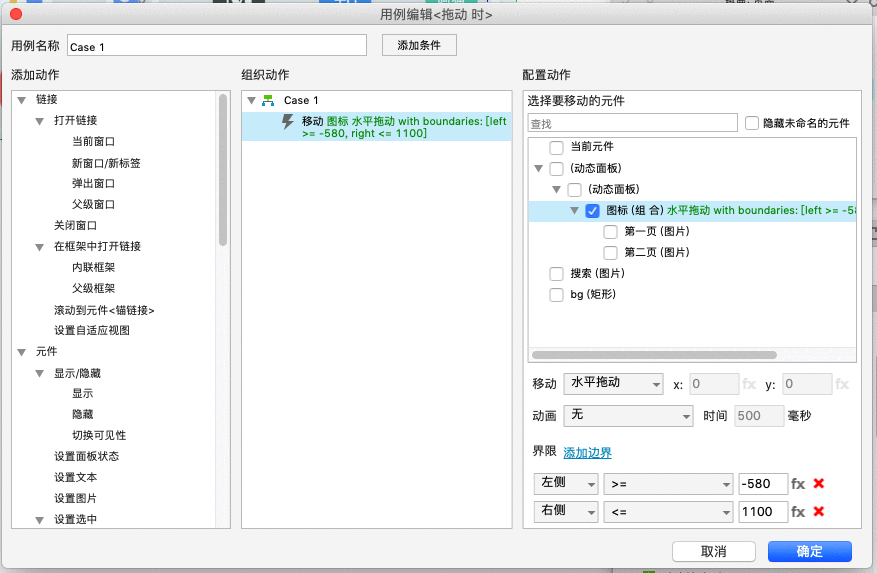Select 滚动到元件<锚链接> action

tap(104, 310)
